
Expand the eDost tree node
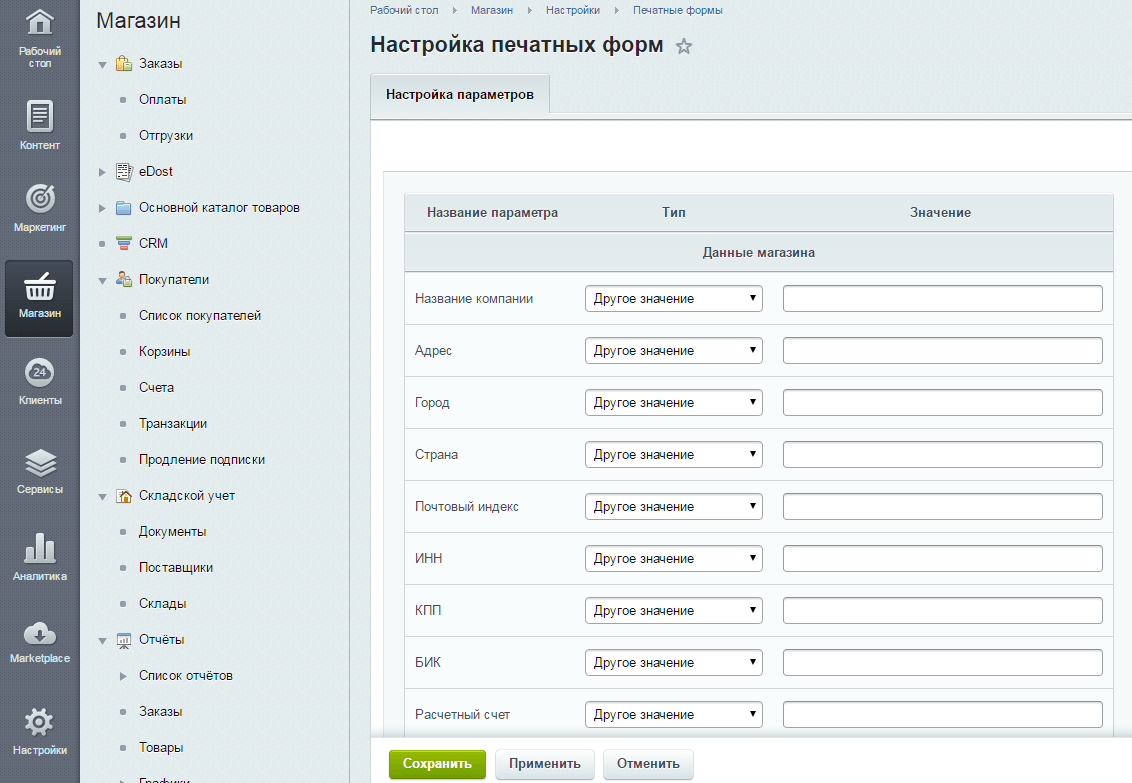(102, 172)
